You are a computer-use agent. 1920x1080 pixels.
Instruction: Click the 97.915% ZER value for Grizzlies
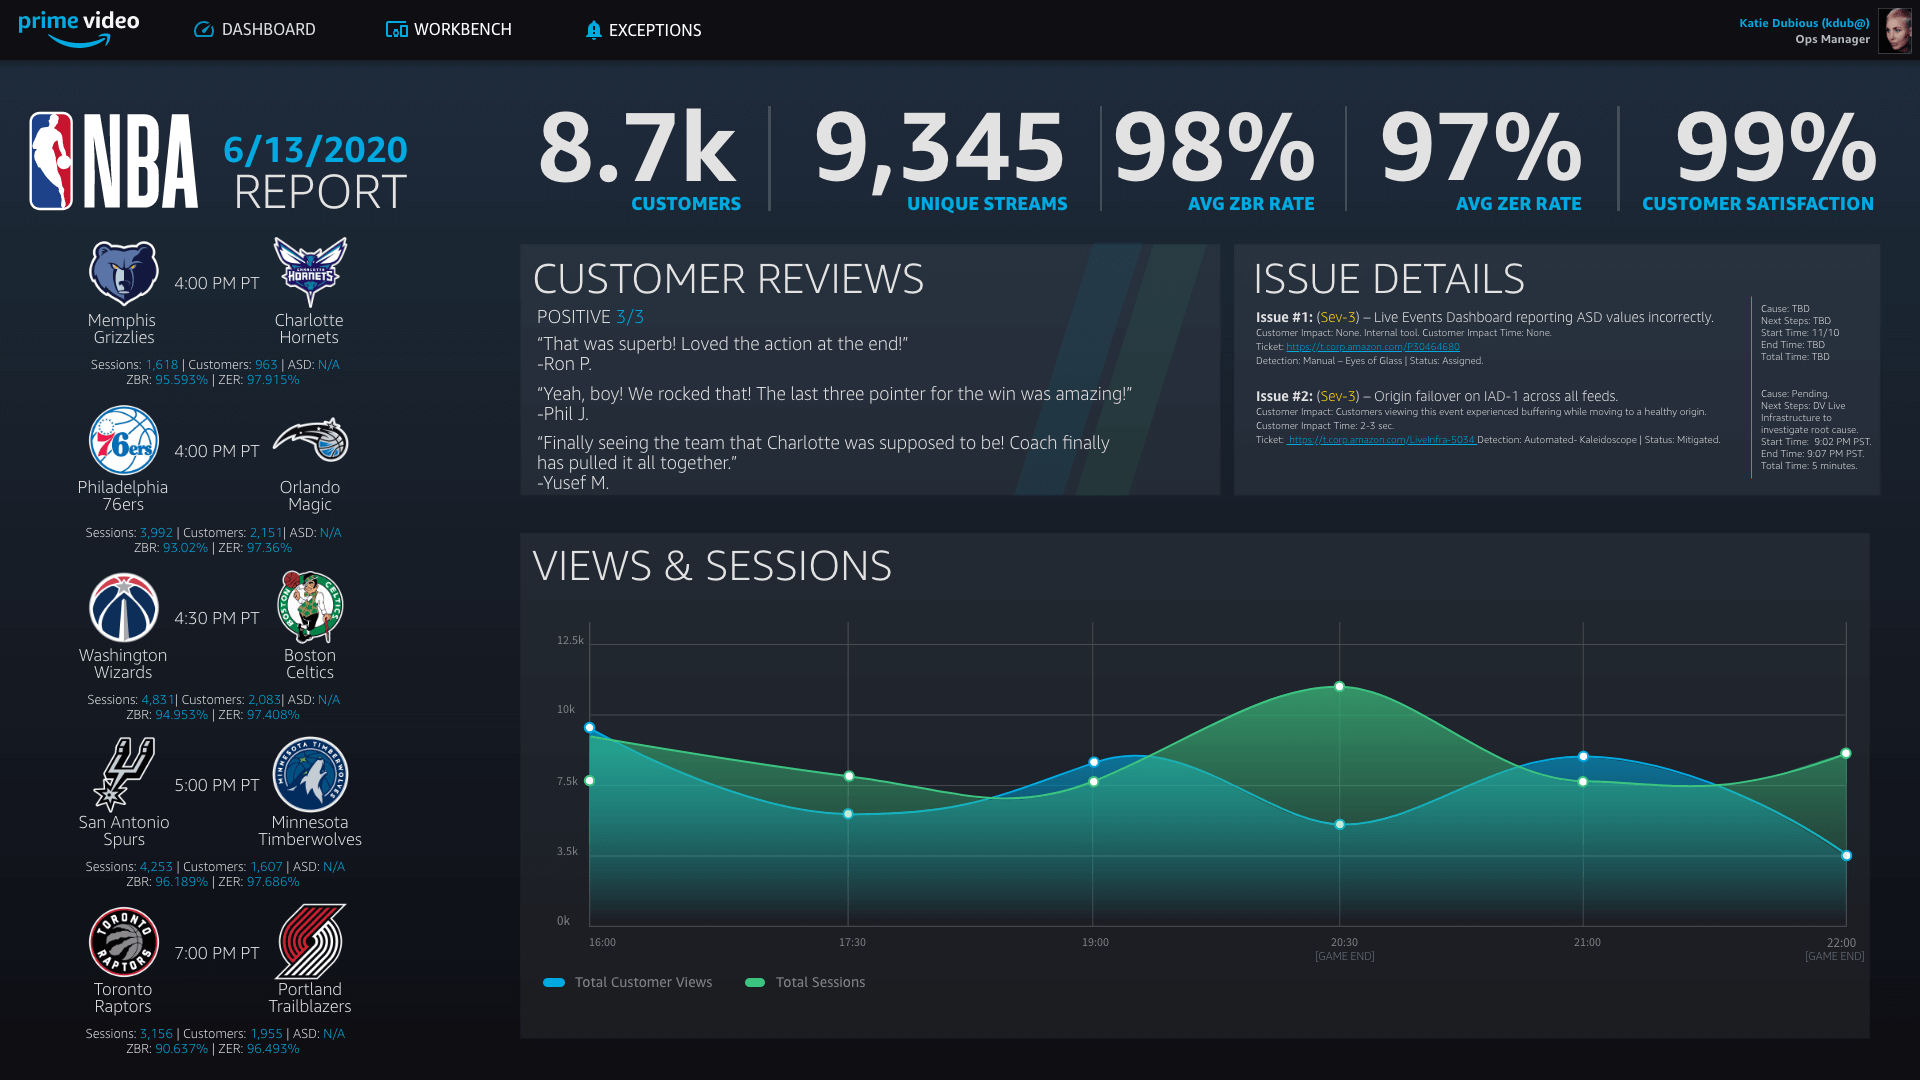272,380
